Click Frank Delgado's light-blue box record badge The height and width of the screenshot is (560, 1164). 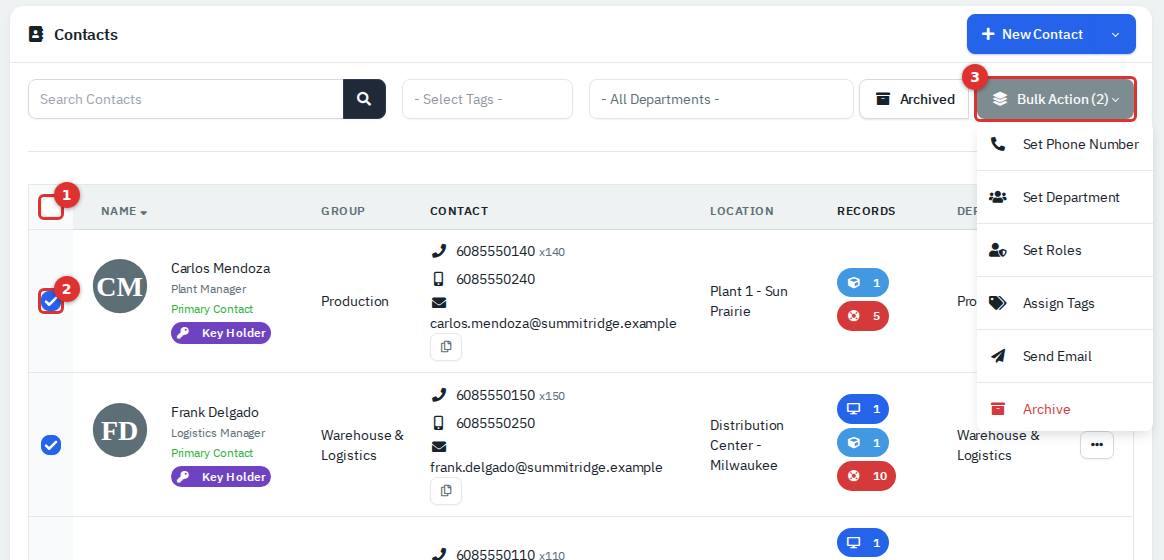[863, 443]
